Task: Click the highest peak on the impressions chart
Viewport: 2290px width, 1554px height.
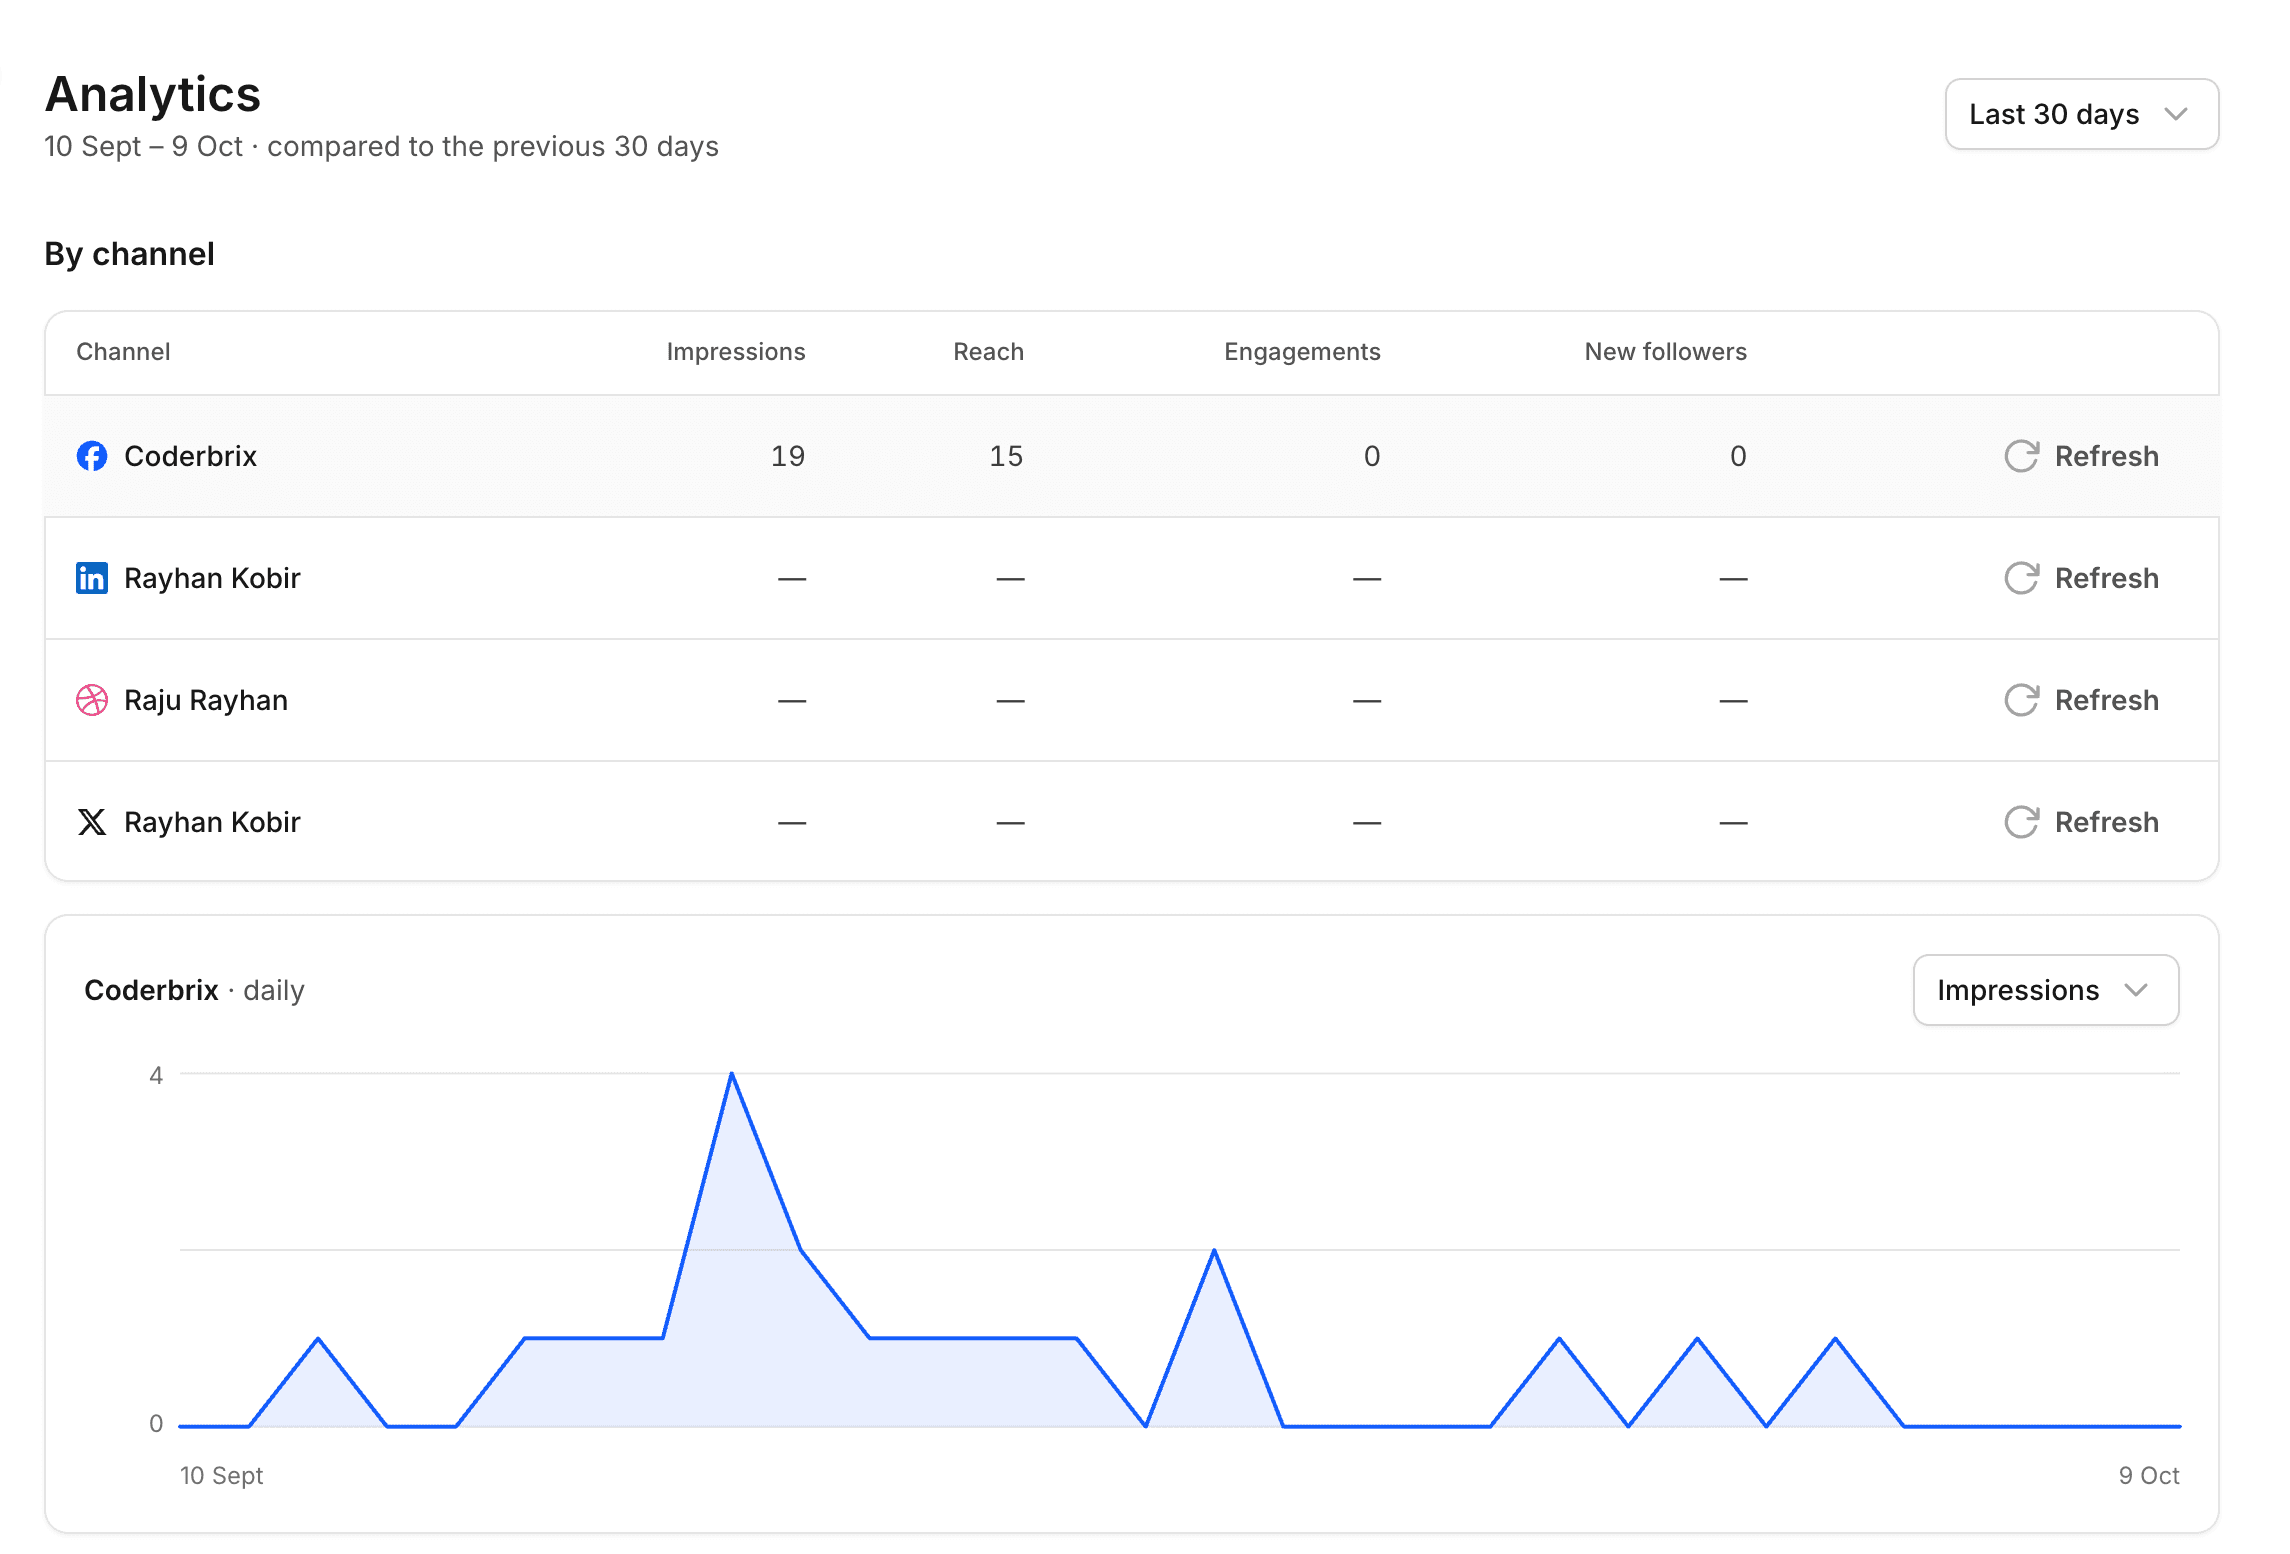Action: (732, 1074)
